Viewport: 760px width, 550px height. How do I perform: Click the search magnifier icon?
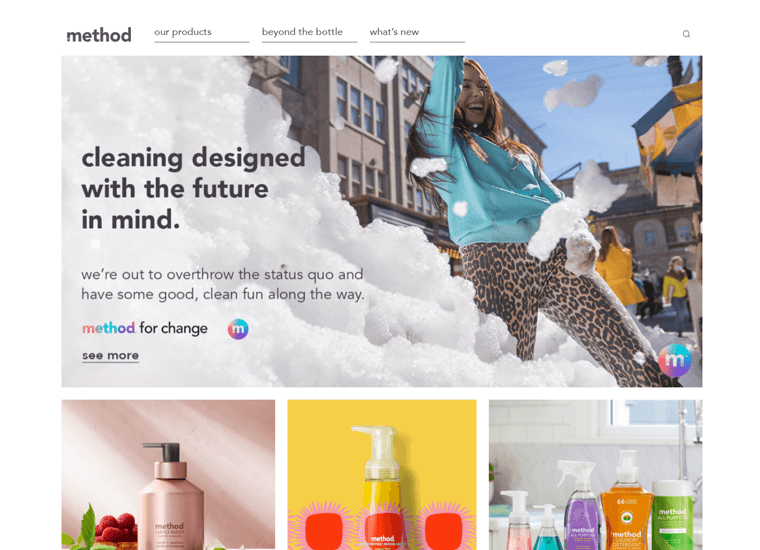click(686, 34)
